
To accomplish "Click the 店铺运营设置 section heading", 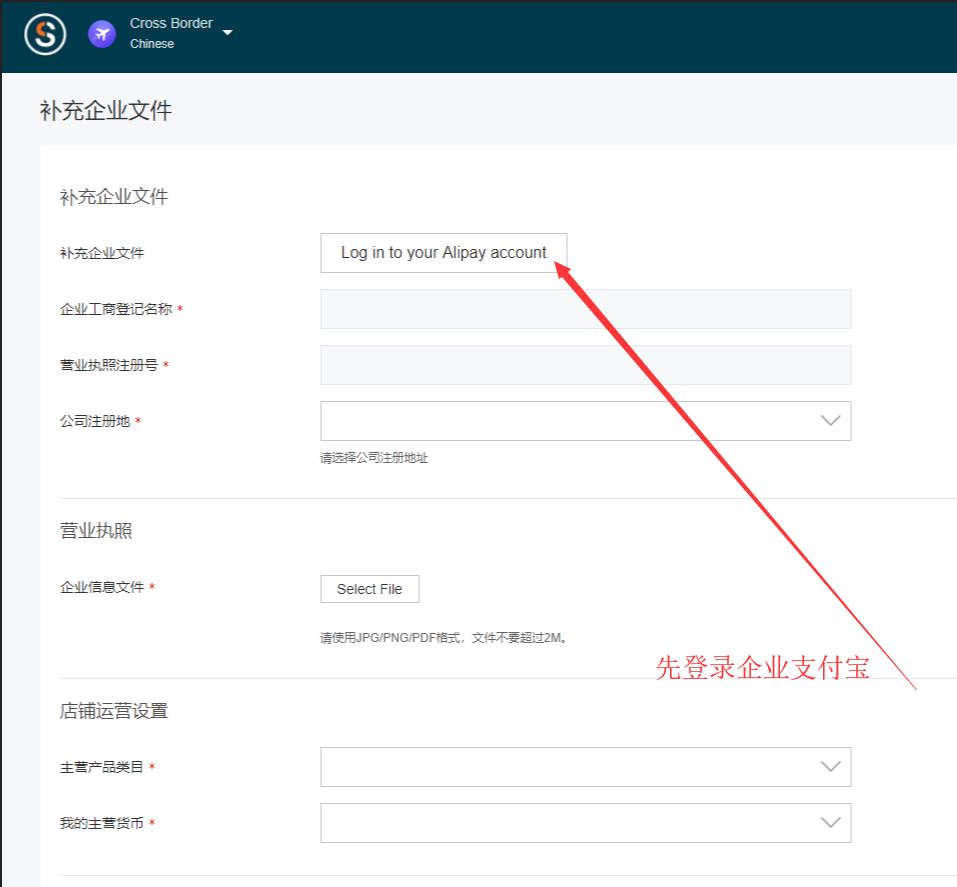I will coord(114,711).
